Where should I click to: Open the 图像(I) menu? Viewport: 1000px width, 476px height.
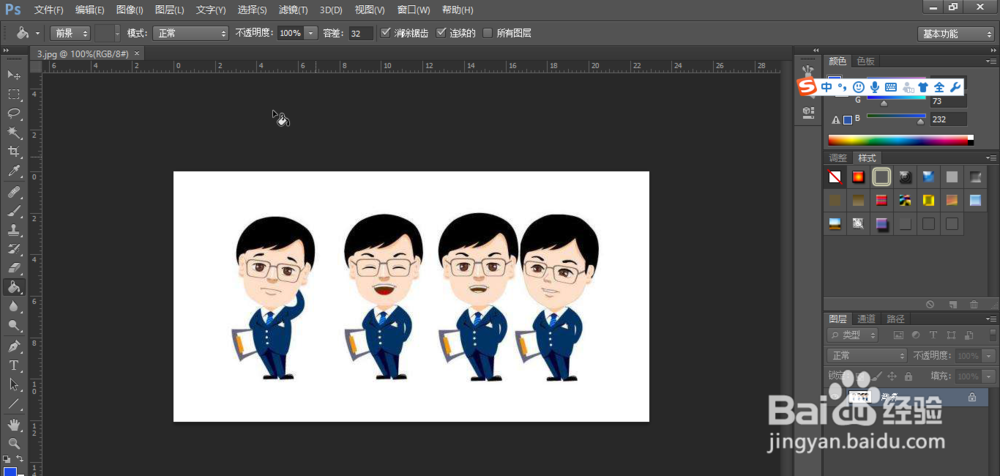pyautogui.click(x=129, y=10)
